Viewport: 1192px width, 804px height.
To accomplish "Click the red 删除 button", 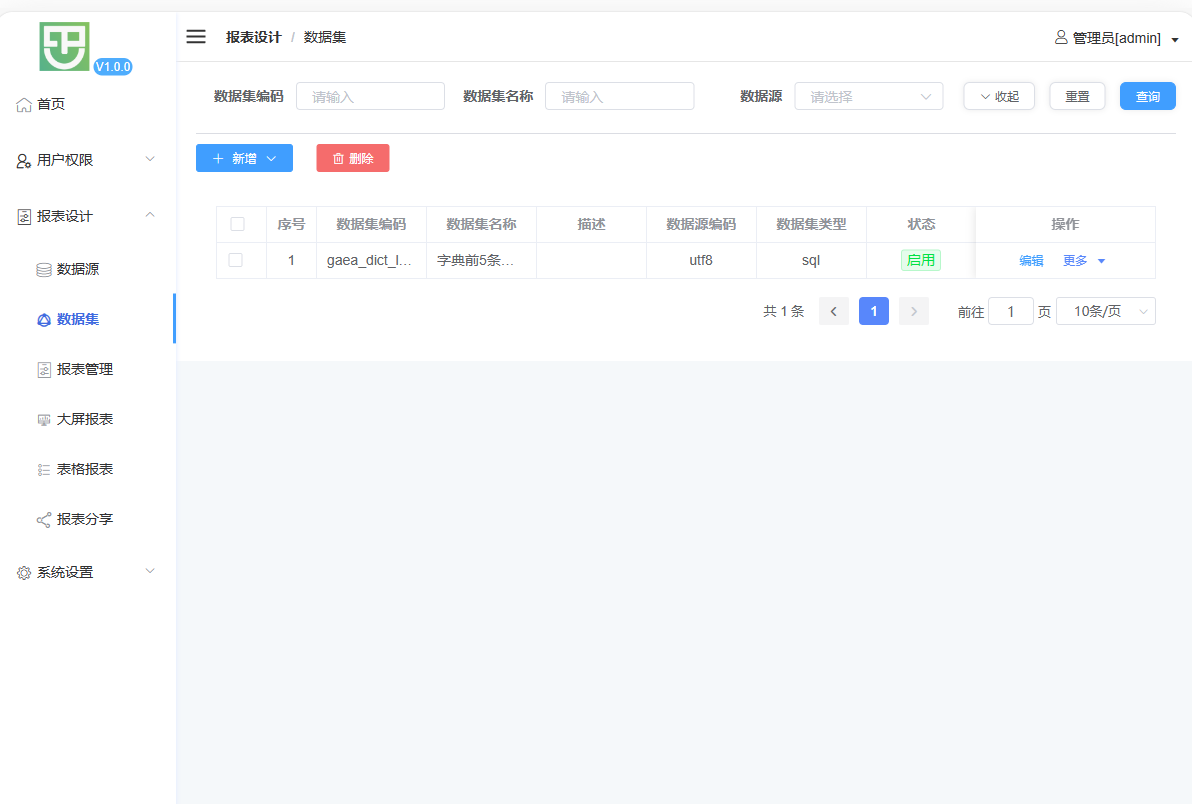I will [353, 158].
